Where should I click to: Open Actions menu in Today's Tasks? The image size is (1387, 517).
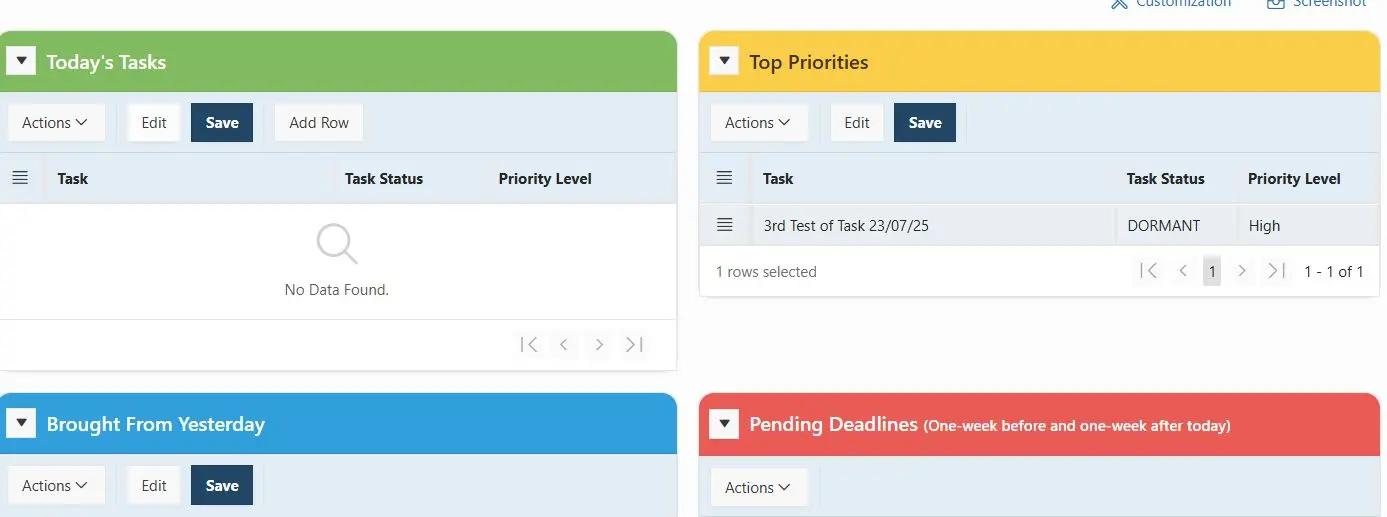tap(55, 122)
